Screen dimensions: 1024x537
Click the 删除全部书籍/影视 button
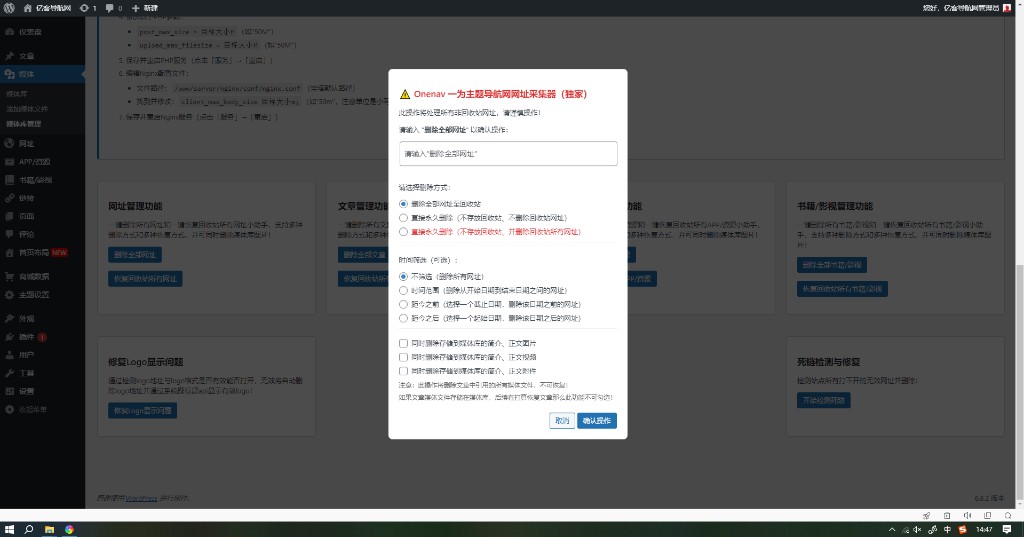click(x=831, y=265)
